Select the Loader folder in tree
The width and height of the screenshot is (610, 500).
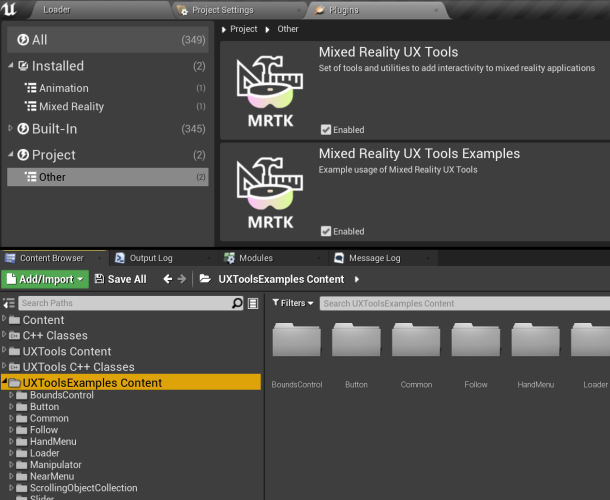click(x=45, y=453)
